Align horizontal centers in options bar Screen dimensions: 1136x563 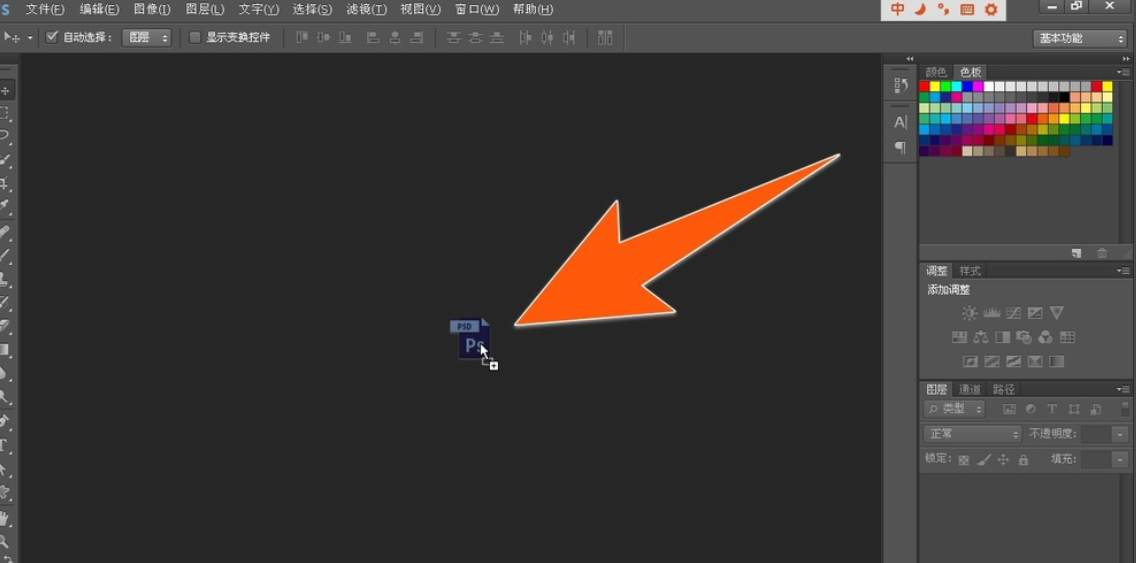pyautogui.click(x=395, y=38)
